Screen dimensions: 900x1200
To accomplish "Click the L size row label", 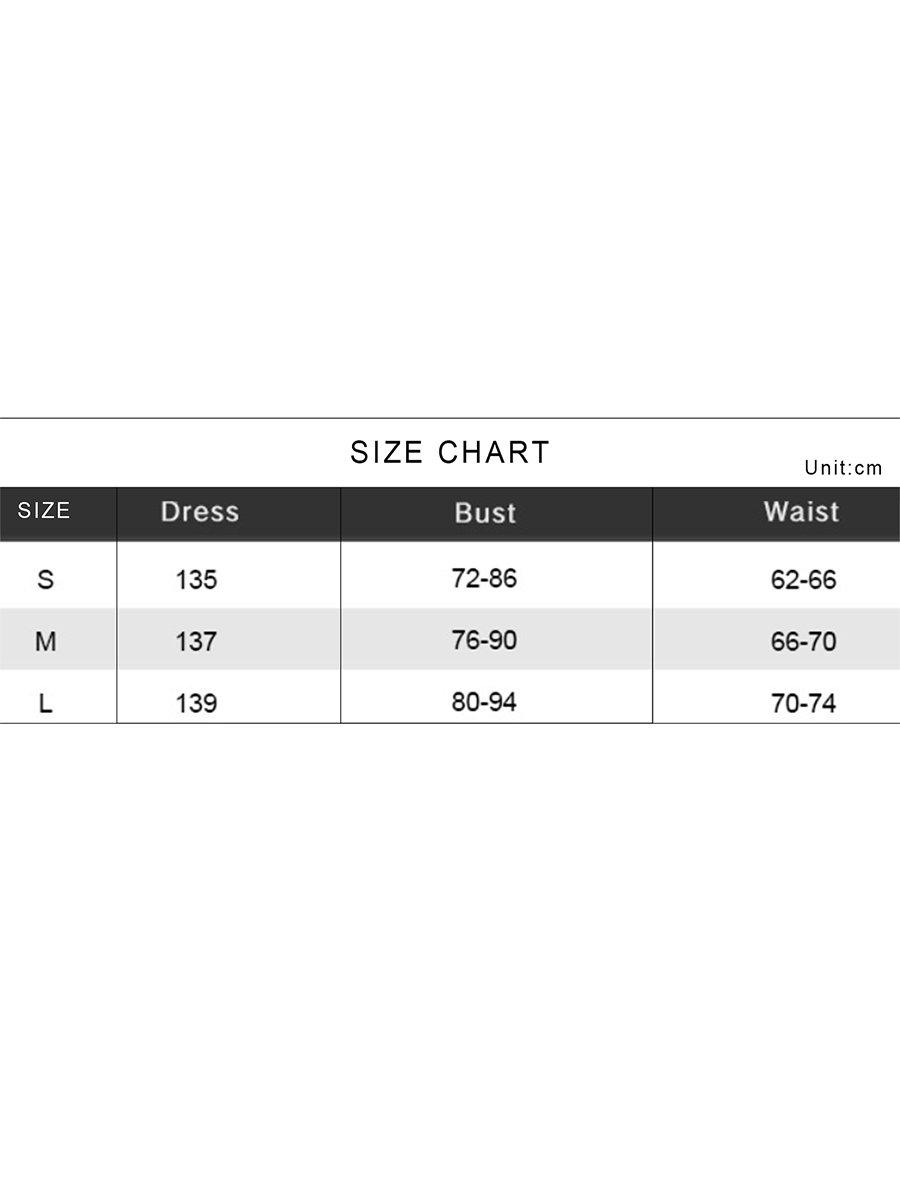I will (45, 704).
